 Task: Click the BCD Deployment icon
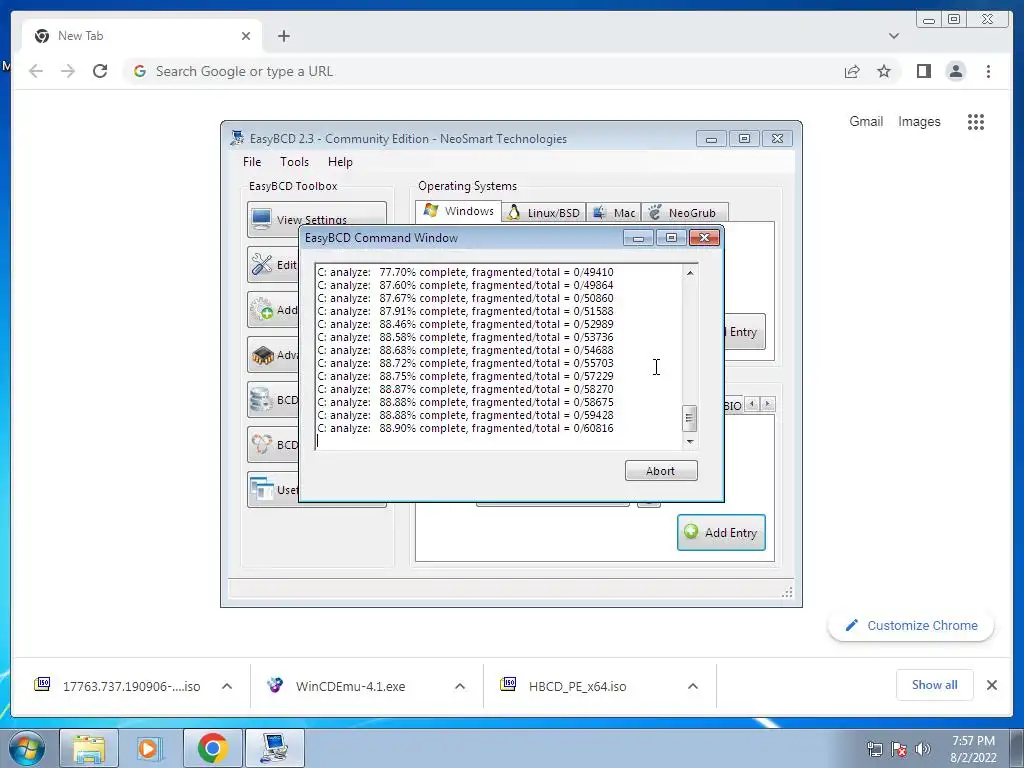click(262, 445)
